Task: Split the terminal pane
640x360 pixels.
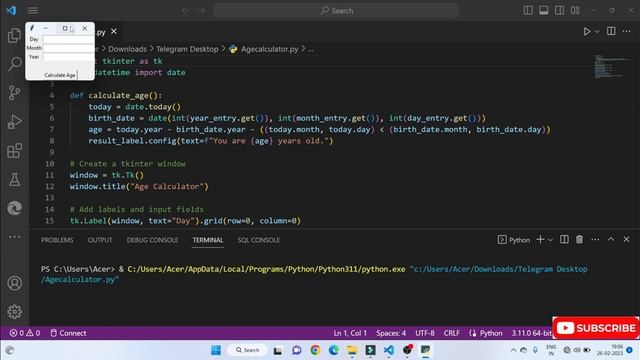Action: (x=564, y=240)
